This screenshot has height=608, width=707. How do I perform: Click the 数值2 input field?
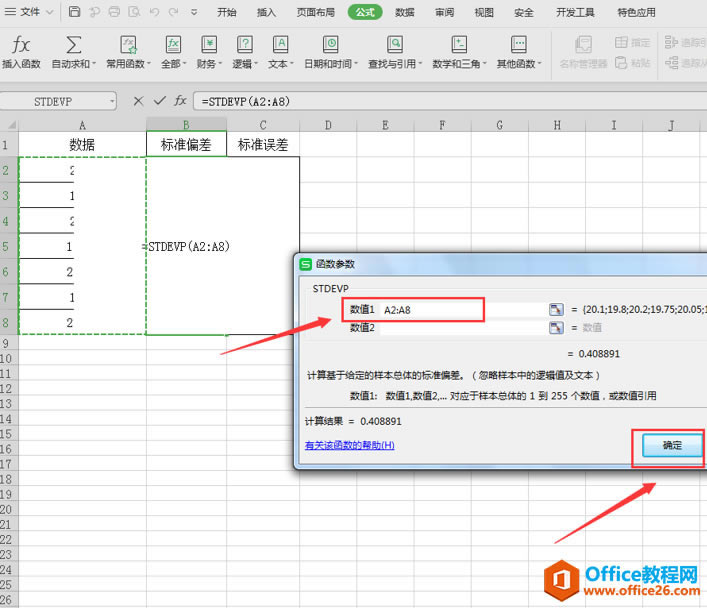(464, 327)
